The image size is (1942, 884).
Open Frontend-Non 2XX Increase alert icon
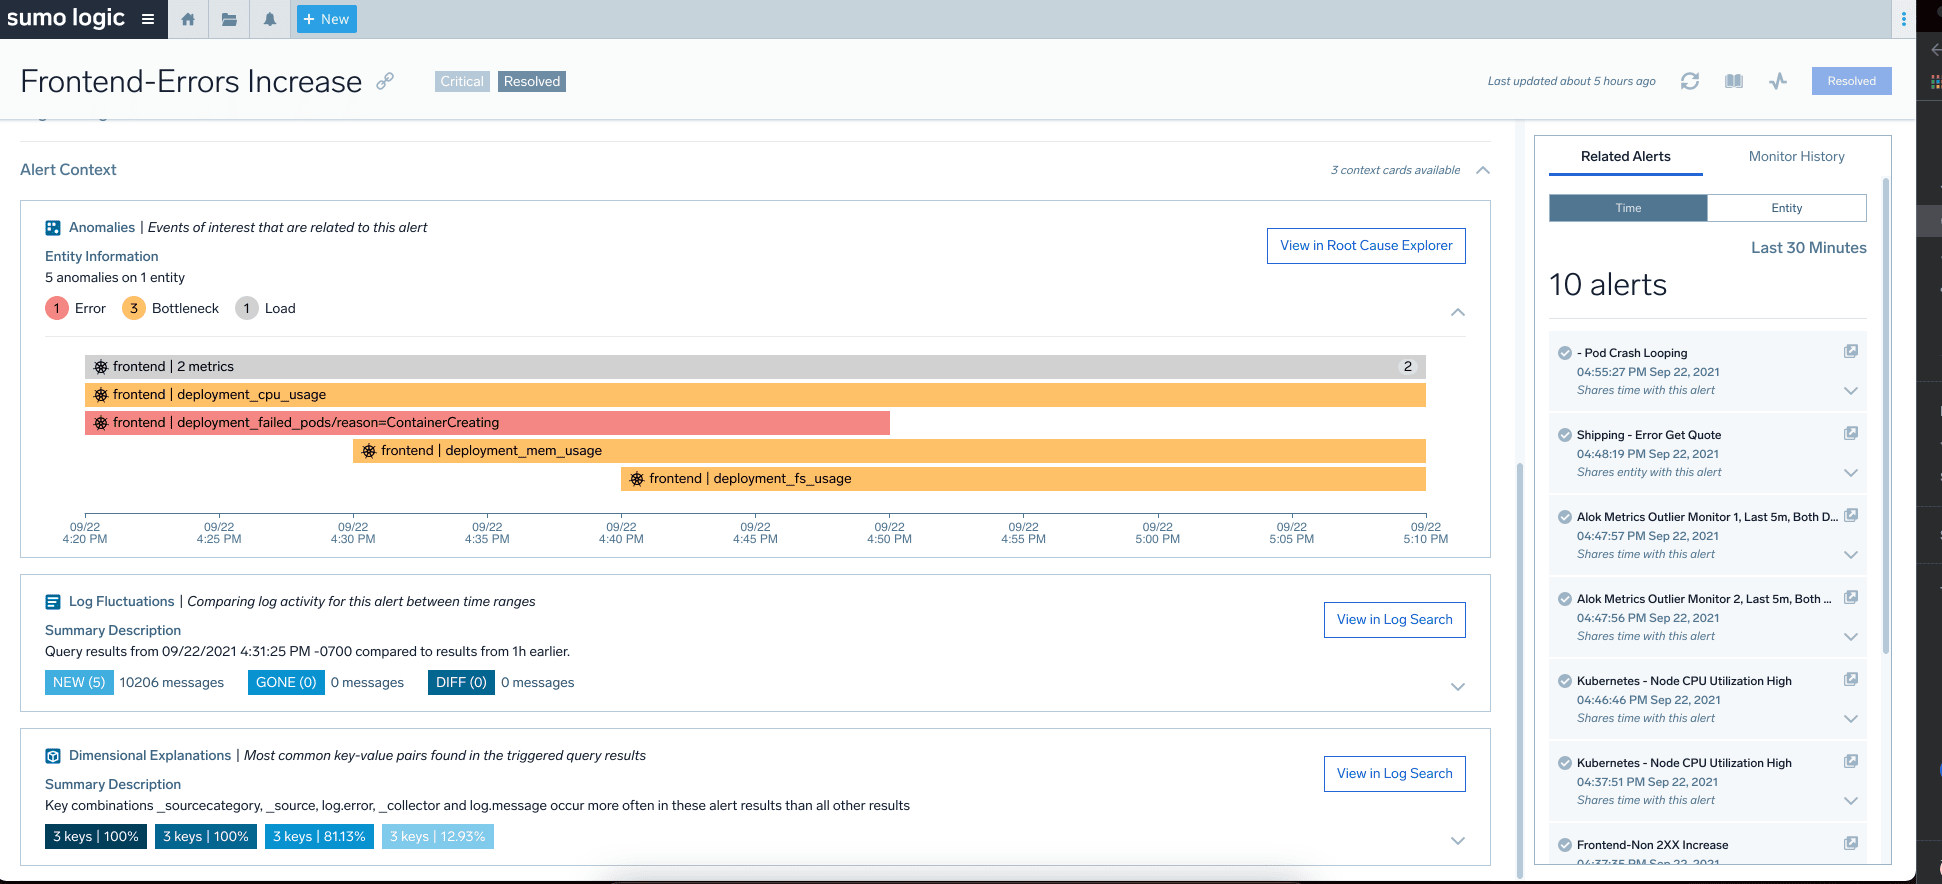[1851, 843]
